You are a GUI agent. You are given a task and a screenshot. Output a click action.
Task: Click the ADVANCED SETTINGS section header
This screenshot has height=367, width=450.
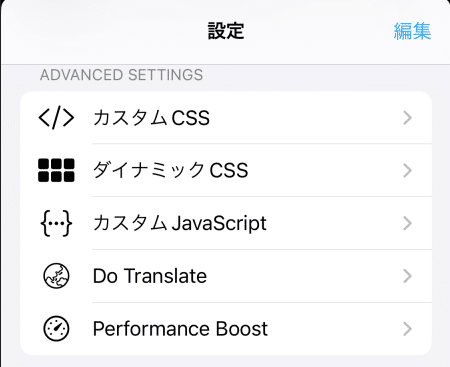(x=121, y=75)
